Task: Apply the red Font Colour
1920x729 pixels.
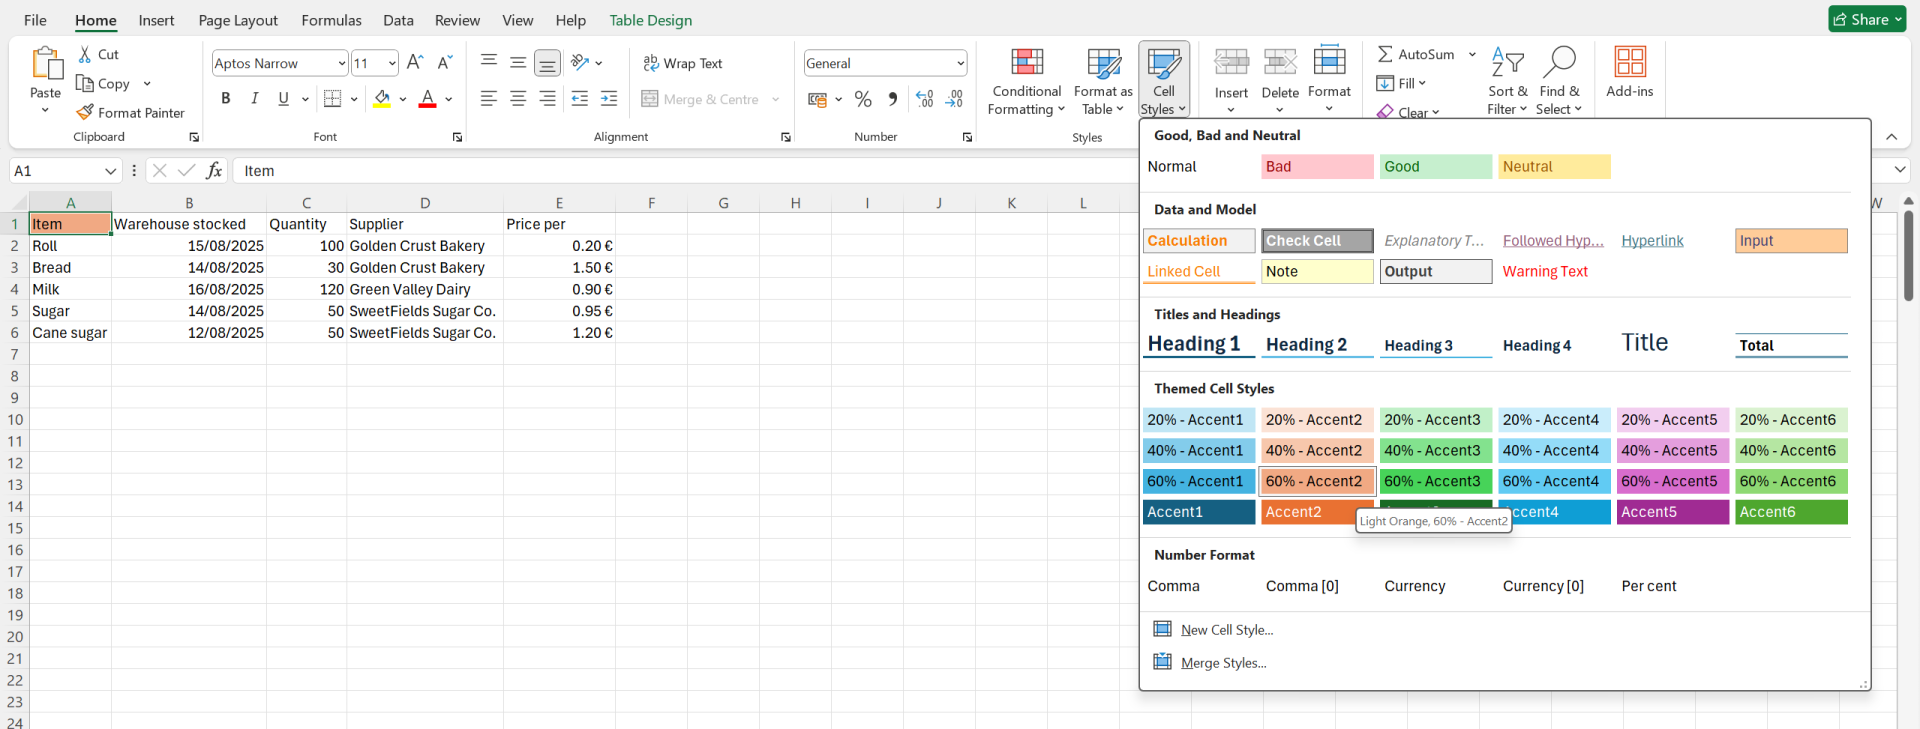Action: click(427, 98)
